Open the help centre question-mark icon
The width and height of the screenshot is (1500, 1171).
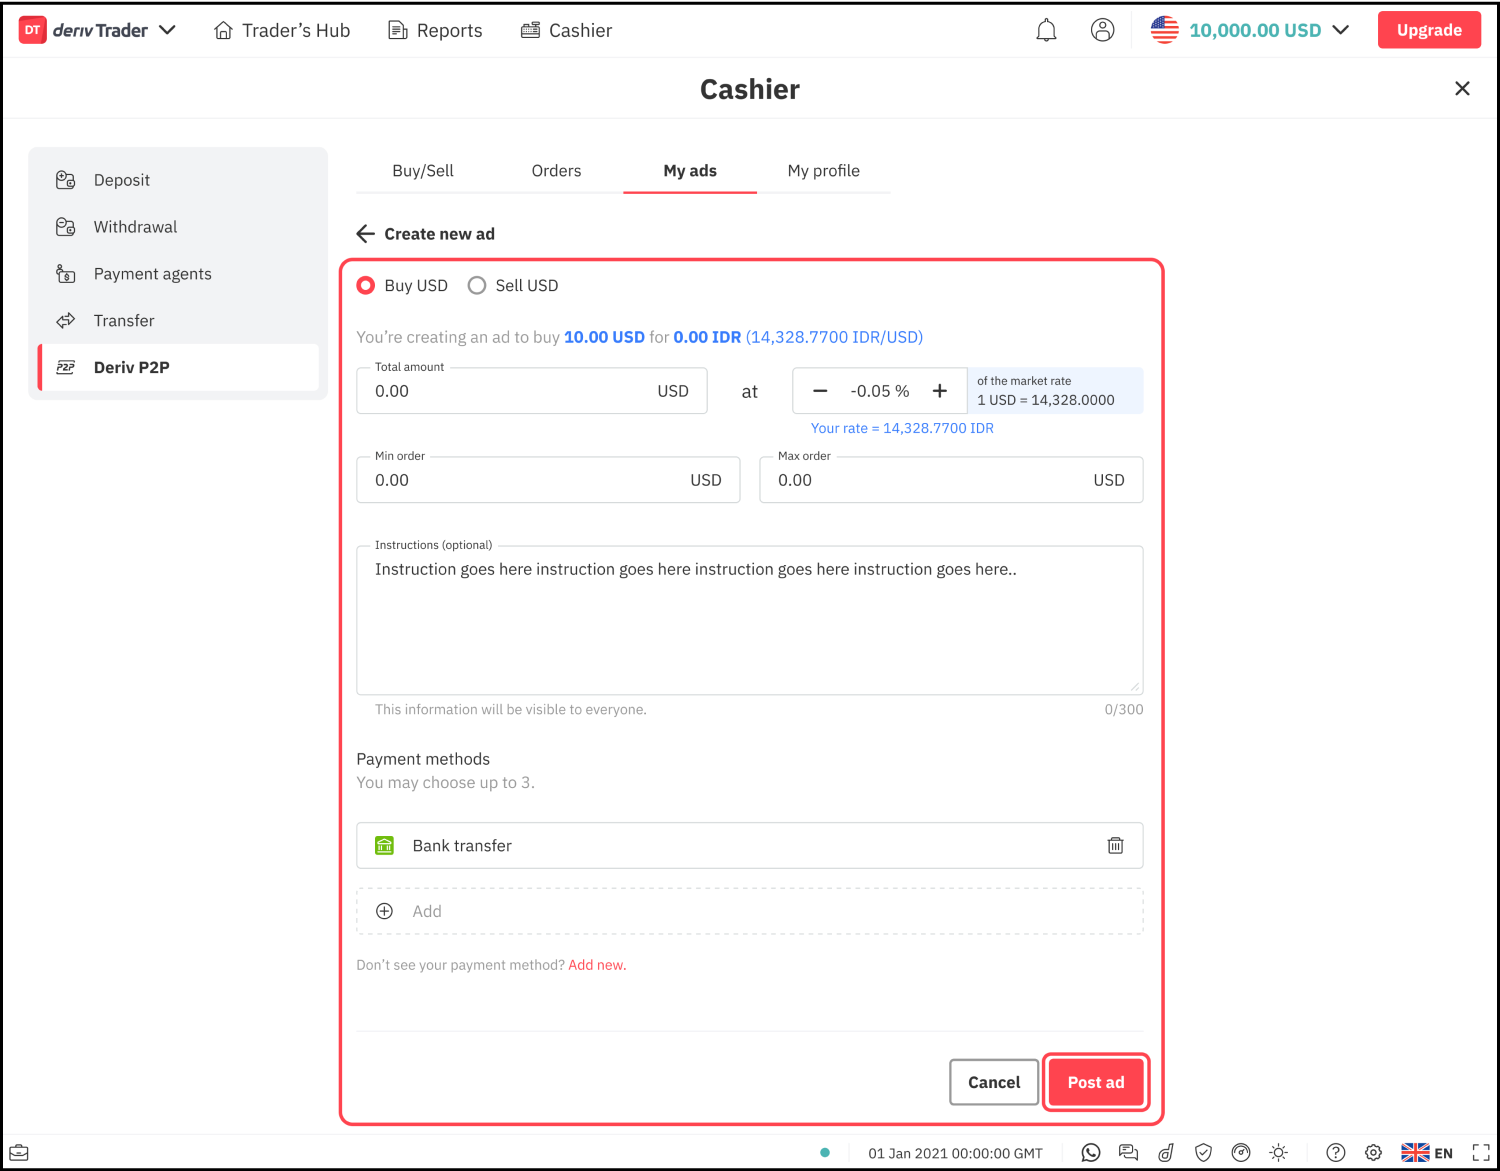pyautogui.click(x=1335, y=1153)
